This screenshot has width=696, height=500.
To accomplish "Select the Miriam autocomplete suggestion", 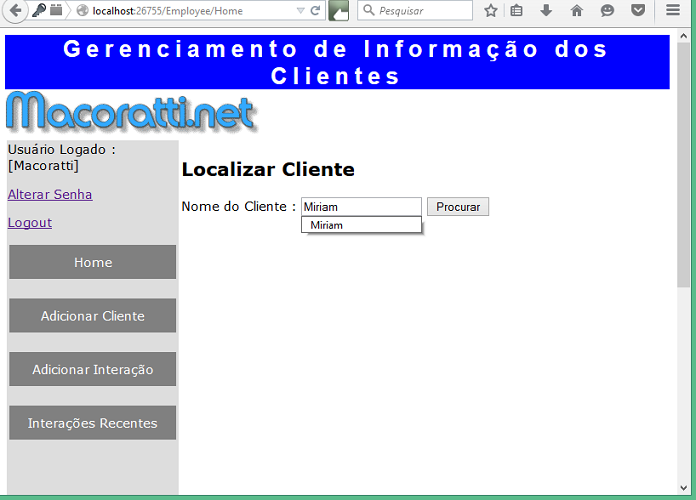I will pyautogui.click(x=361, y=225).
